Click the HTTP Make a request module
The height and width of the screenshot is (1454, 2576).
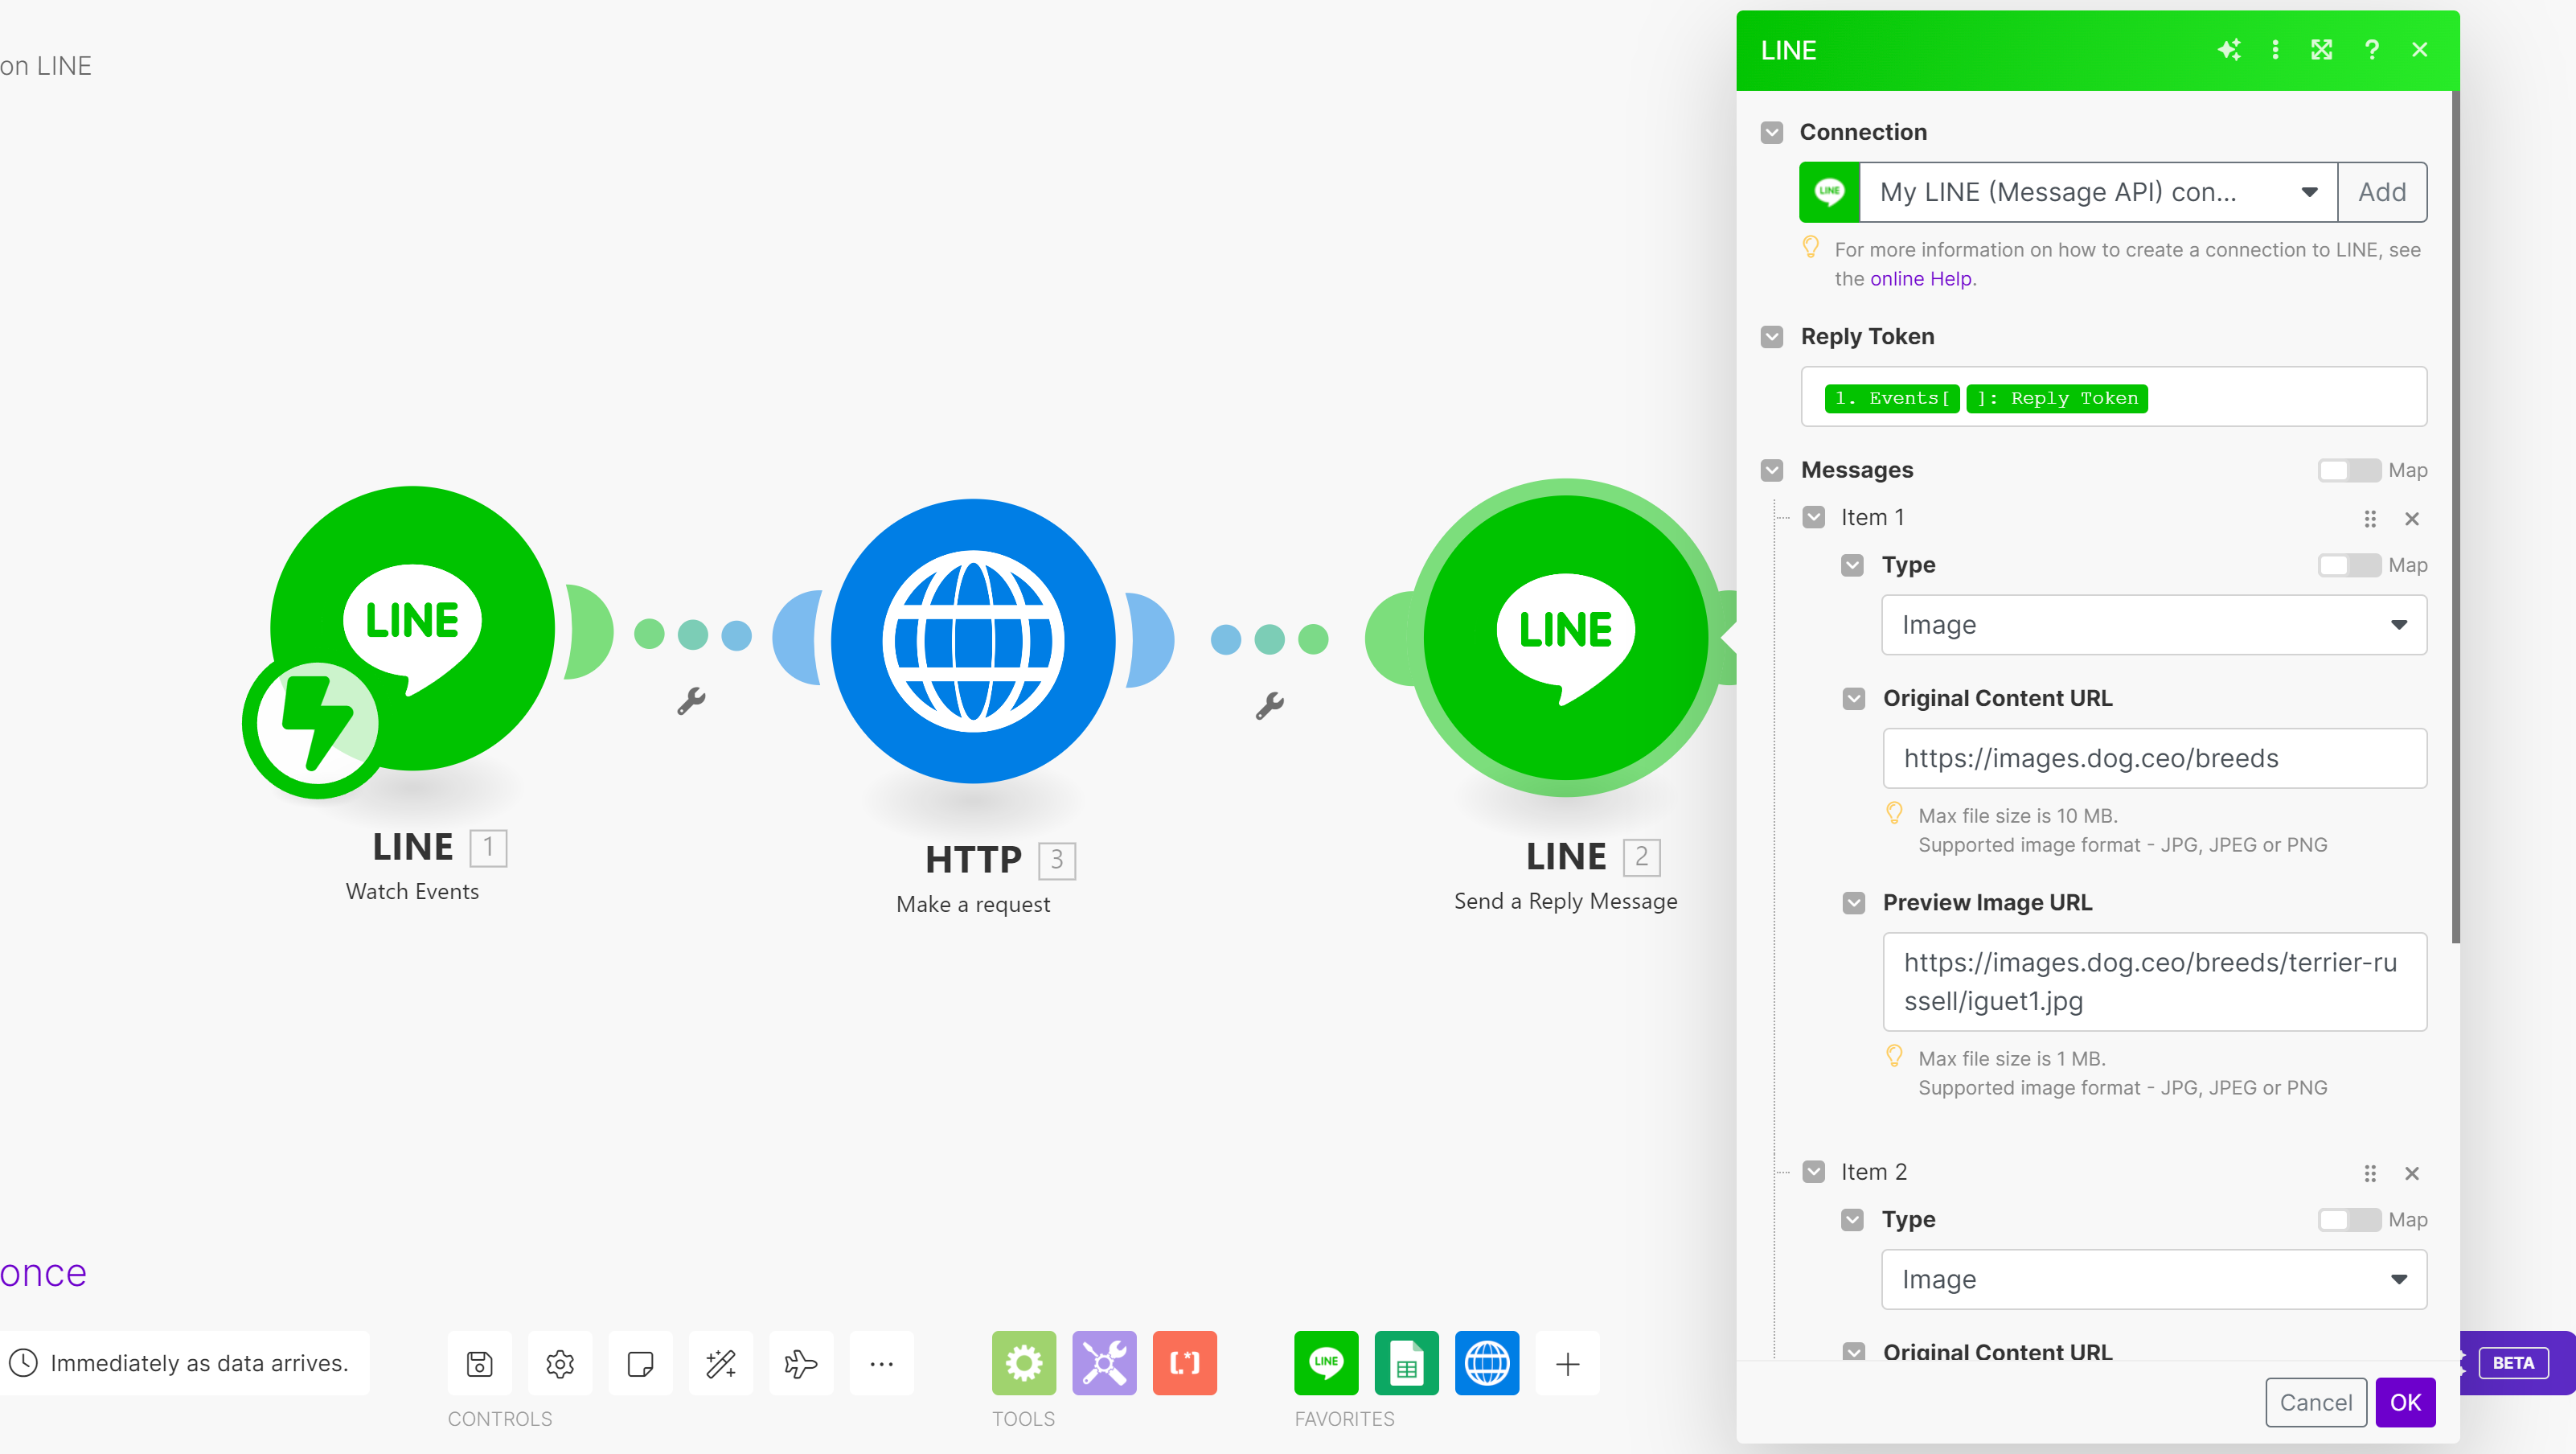tap(972, 640)
